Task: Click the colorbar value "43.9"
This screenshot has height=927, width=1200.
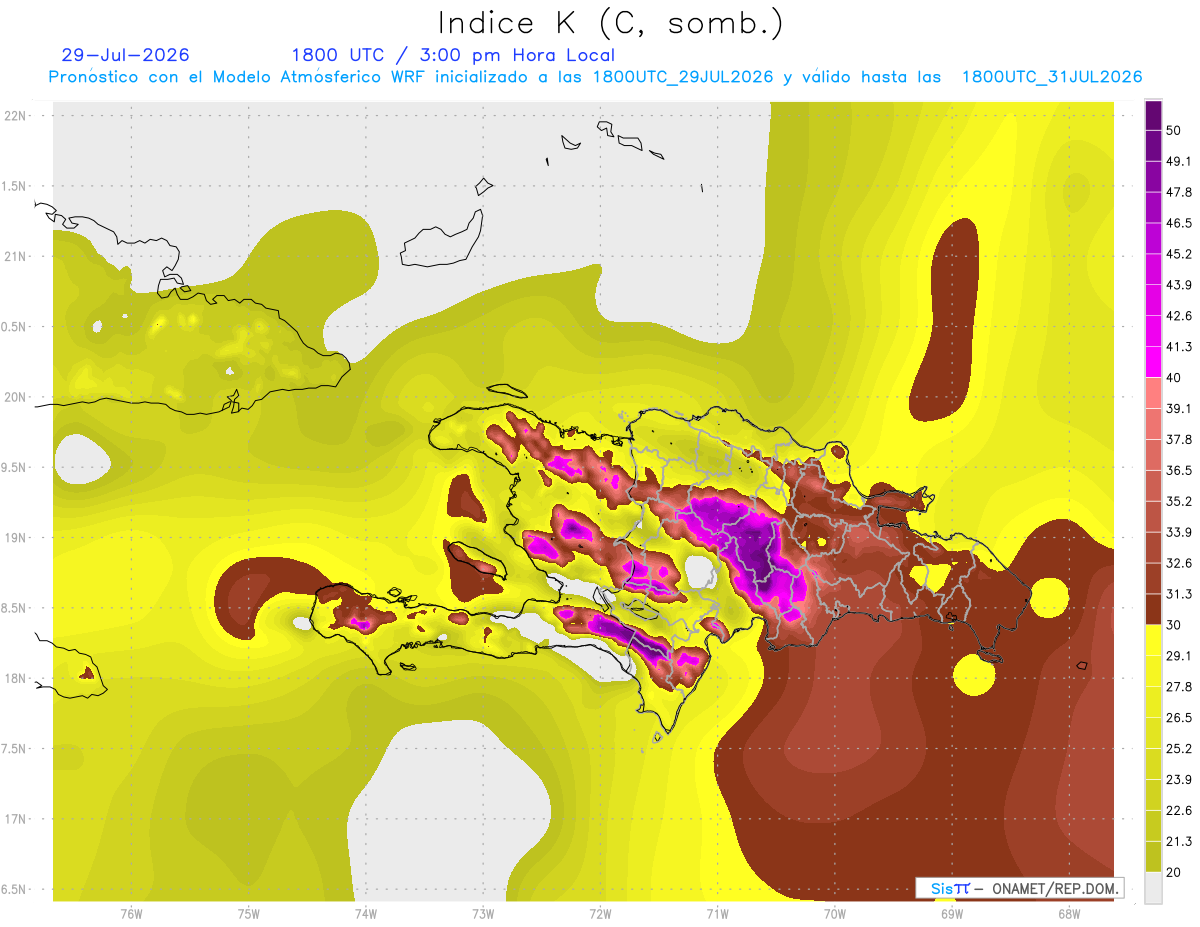Action: point(1179,285)
